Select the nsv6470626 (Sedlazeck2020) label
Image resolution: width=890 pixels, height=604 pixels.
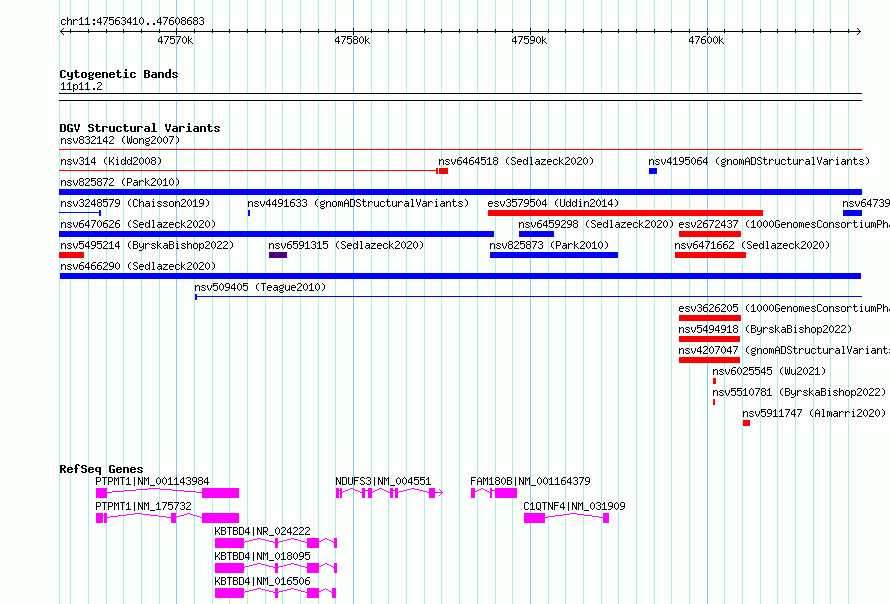pyautogui.click(x=138, y=224)
